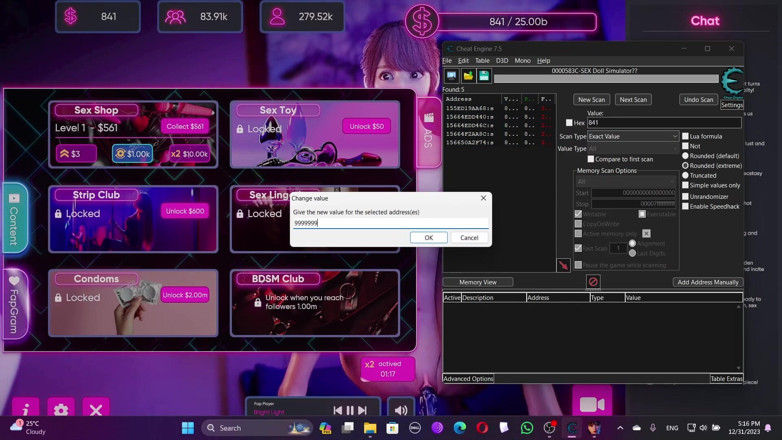Click the Cheat Engine logo

pos(732,82)
